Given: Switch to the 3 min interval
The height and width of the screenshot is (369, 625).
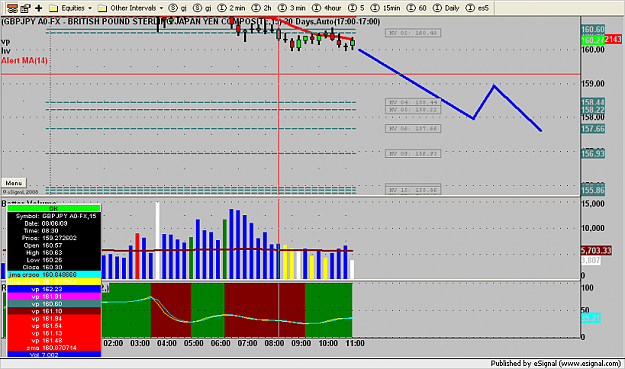Looking at the screenshot, I should click(291, 8).
